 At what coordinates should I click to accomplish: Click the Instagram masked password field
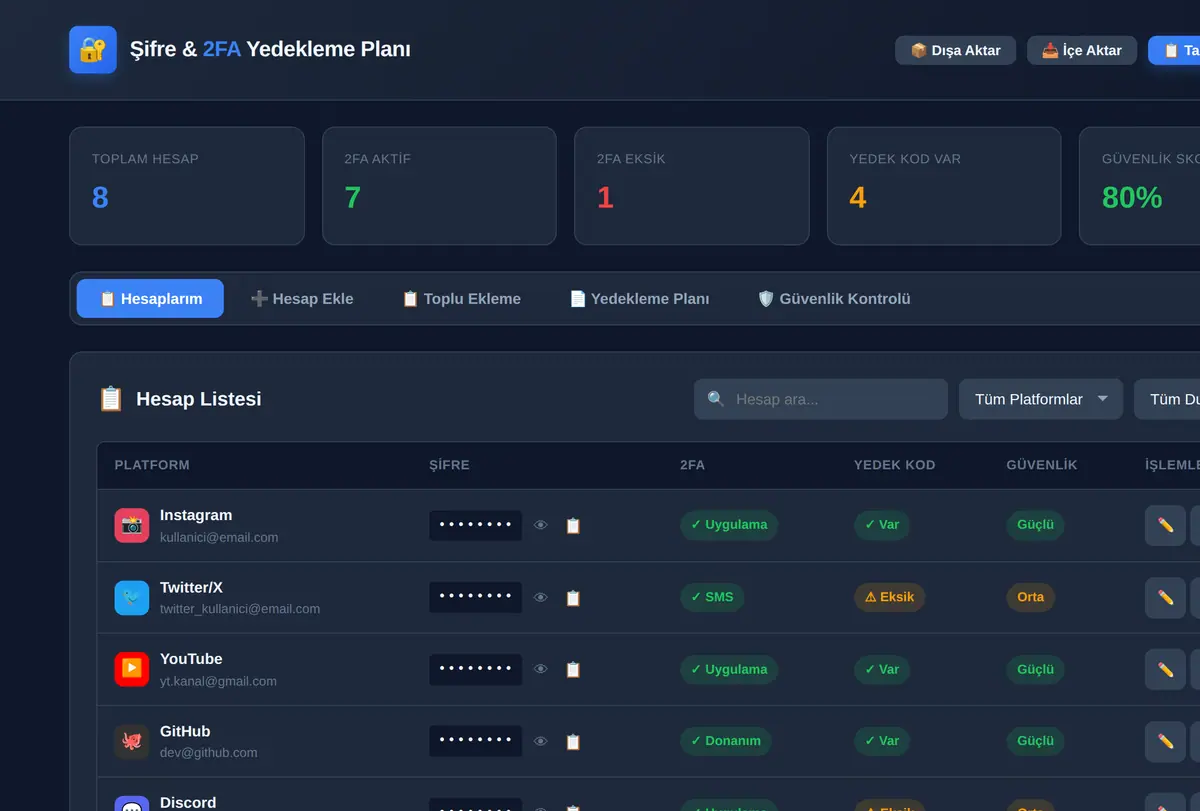(475, 525)
